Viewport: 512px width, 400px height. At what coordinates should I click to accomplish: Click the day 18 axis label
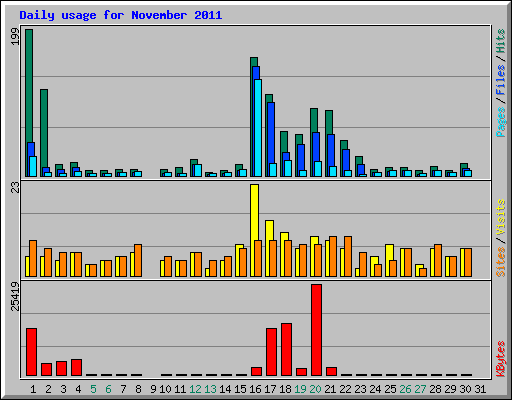point(285,389)
